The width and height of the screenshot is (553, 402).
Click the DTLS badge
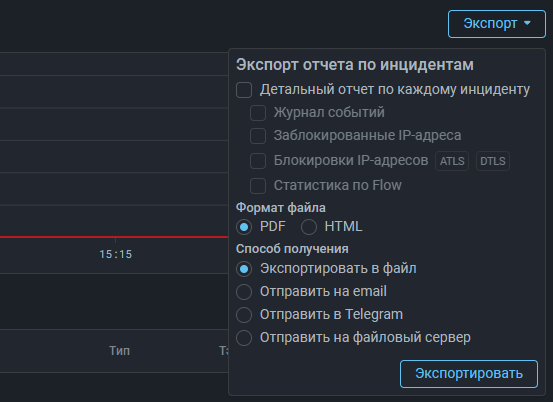pos(493,161)
